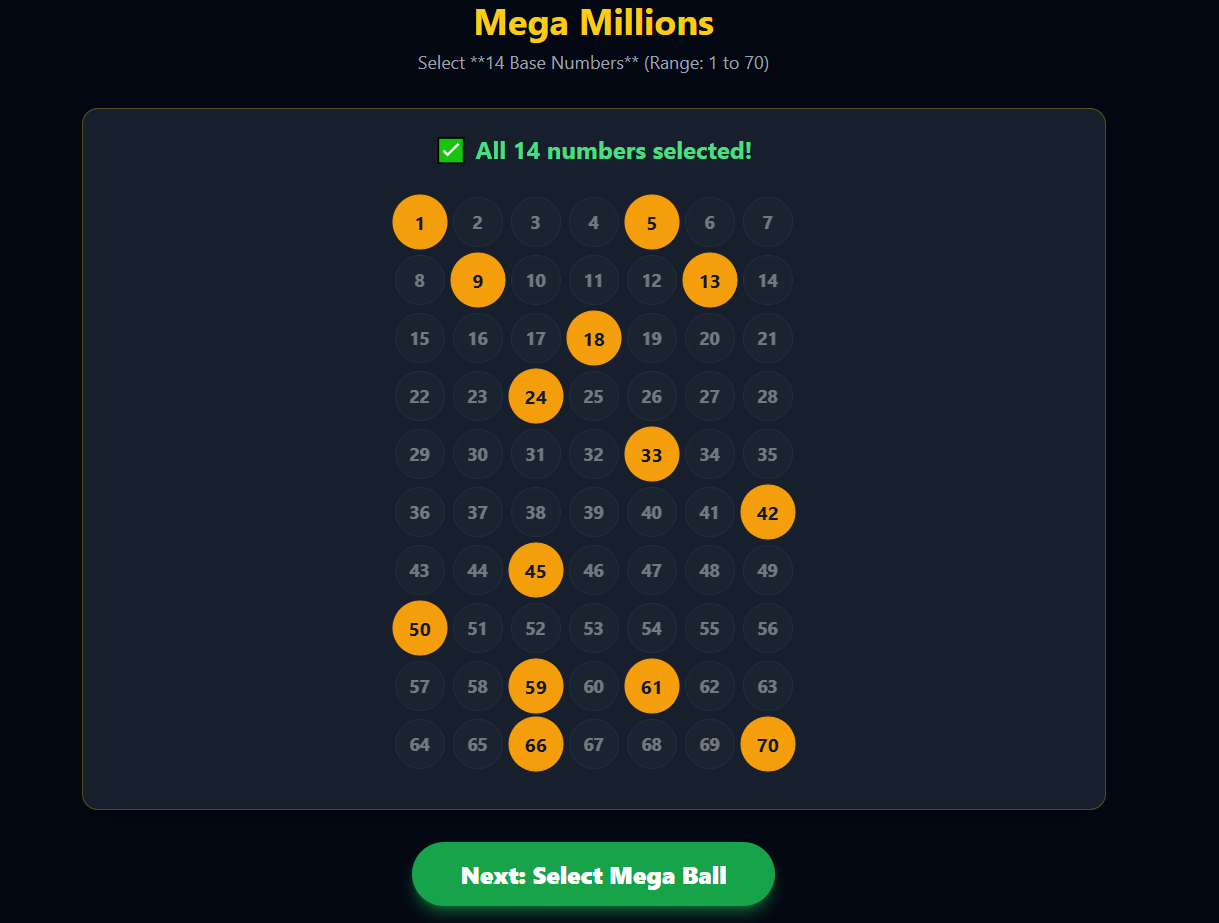Select number 29 on the grid
The image size is (1219, 923).
click(x=419, y=454)
